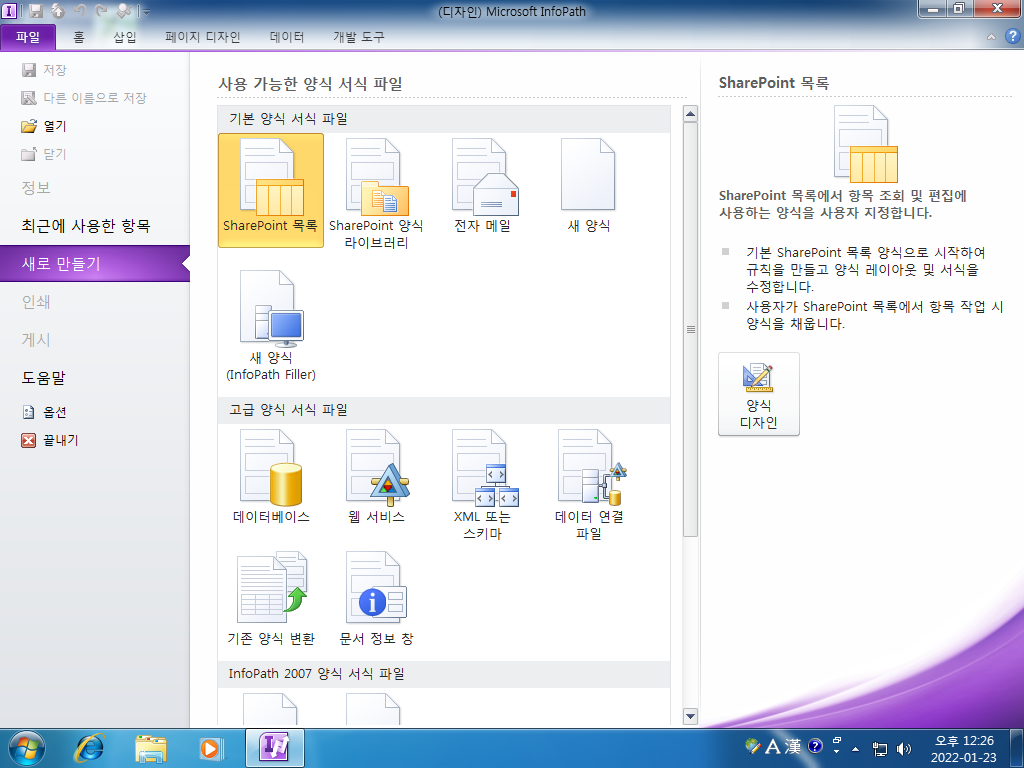
Task: Choose the 데이터 연결 파일 template
Action: pos(588,484)
